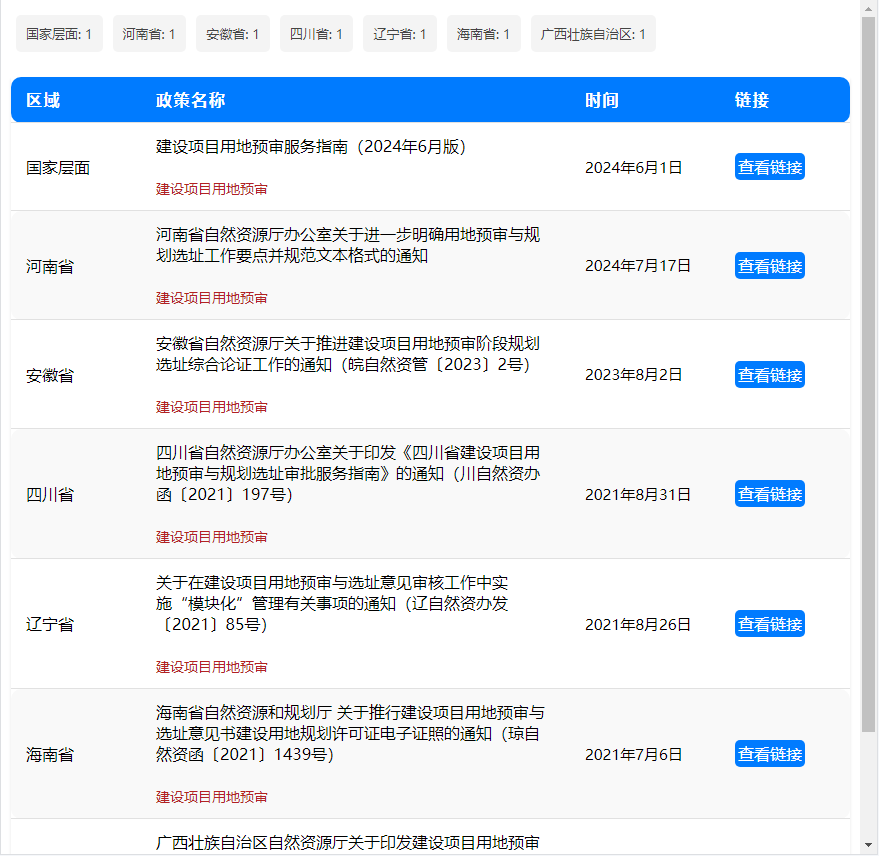Click the 辽宁省 “模块化”管理 policy title

click(x=332, y=603)
